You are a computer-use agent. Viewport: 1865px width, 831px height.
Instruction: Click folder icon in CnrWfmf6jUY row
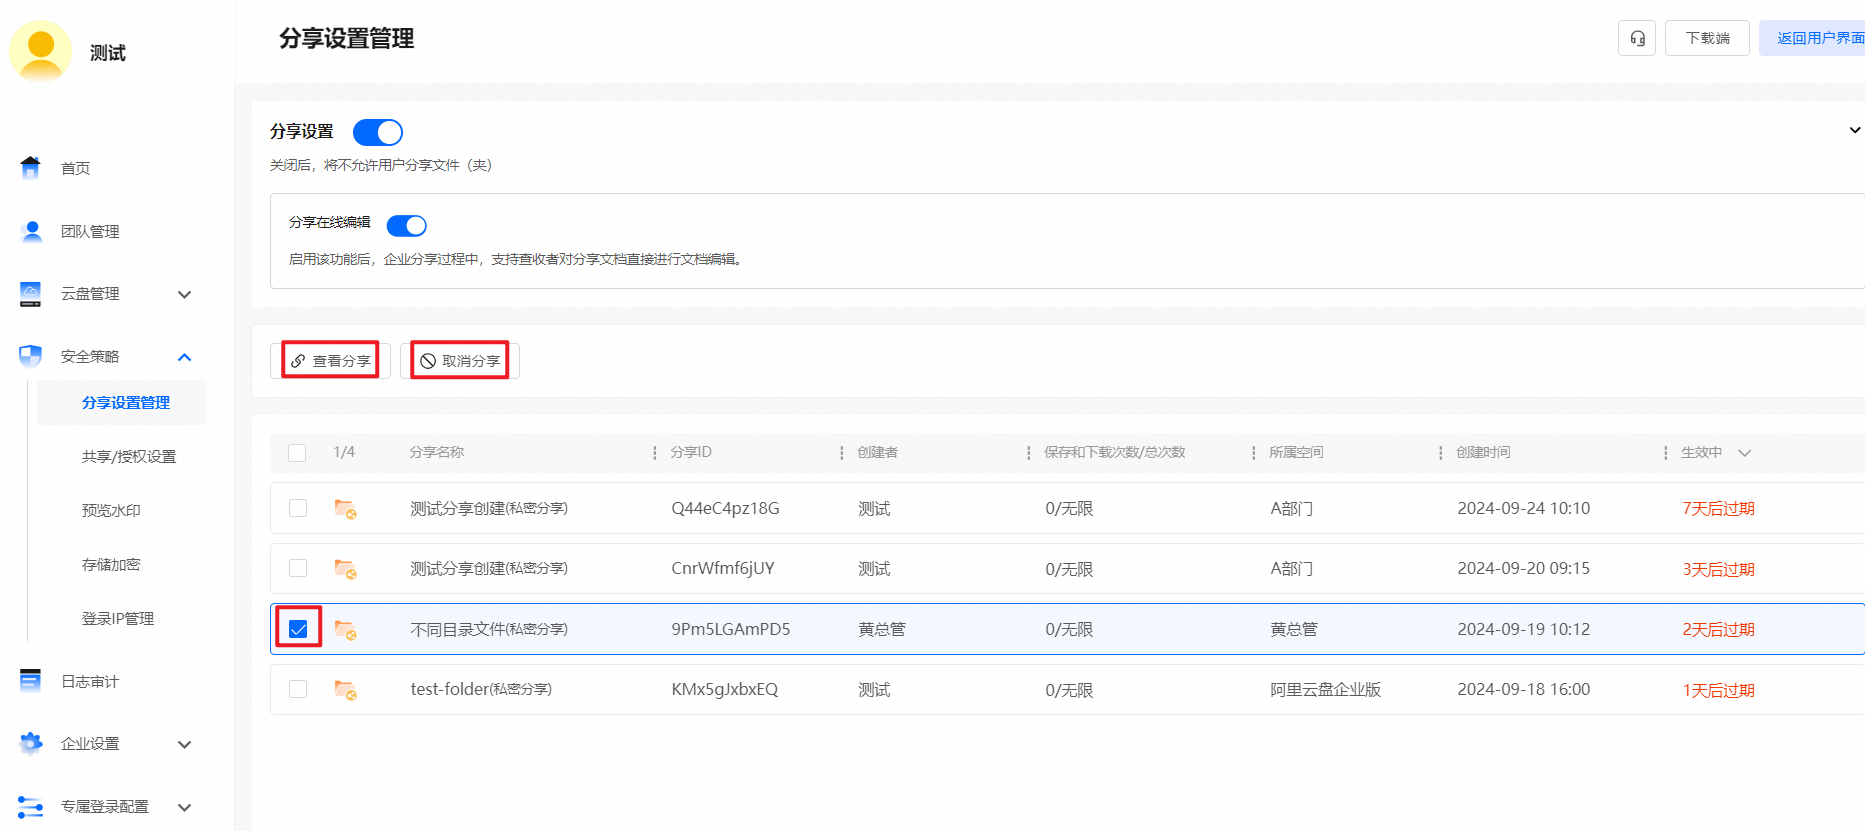point(345,569)
